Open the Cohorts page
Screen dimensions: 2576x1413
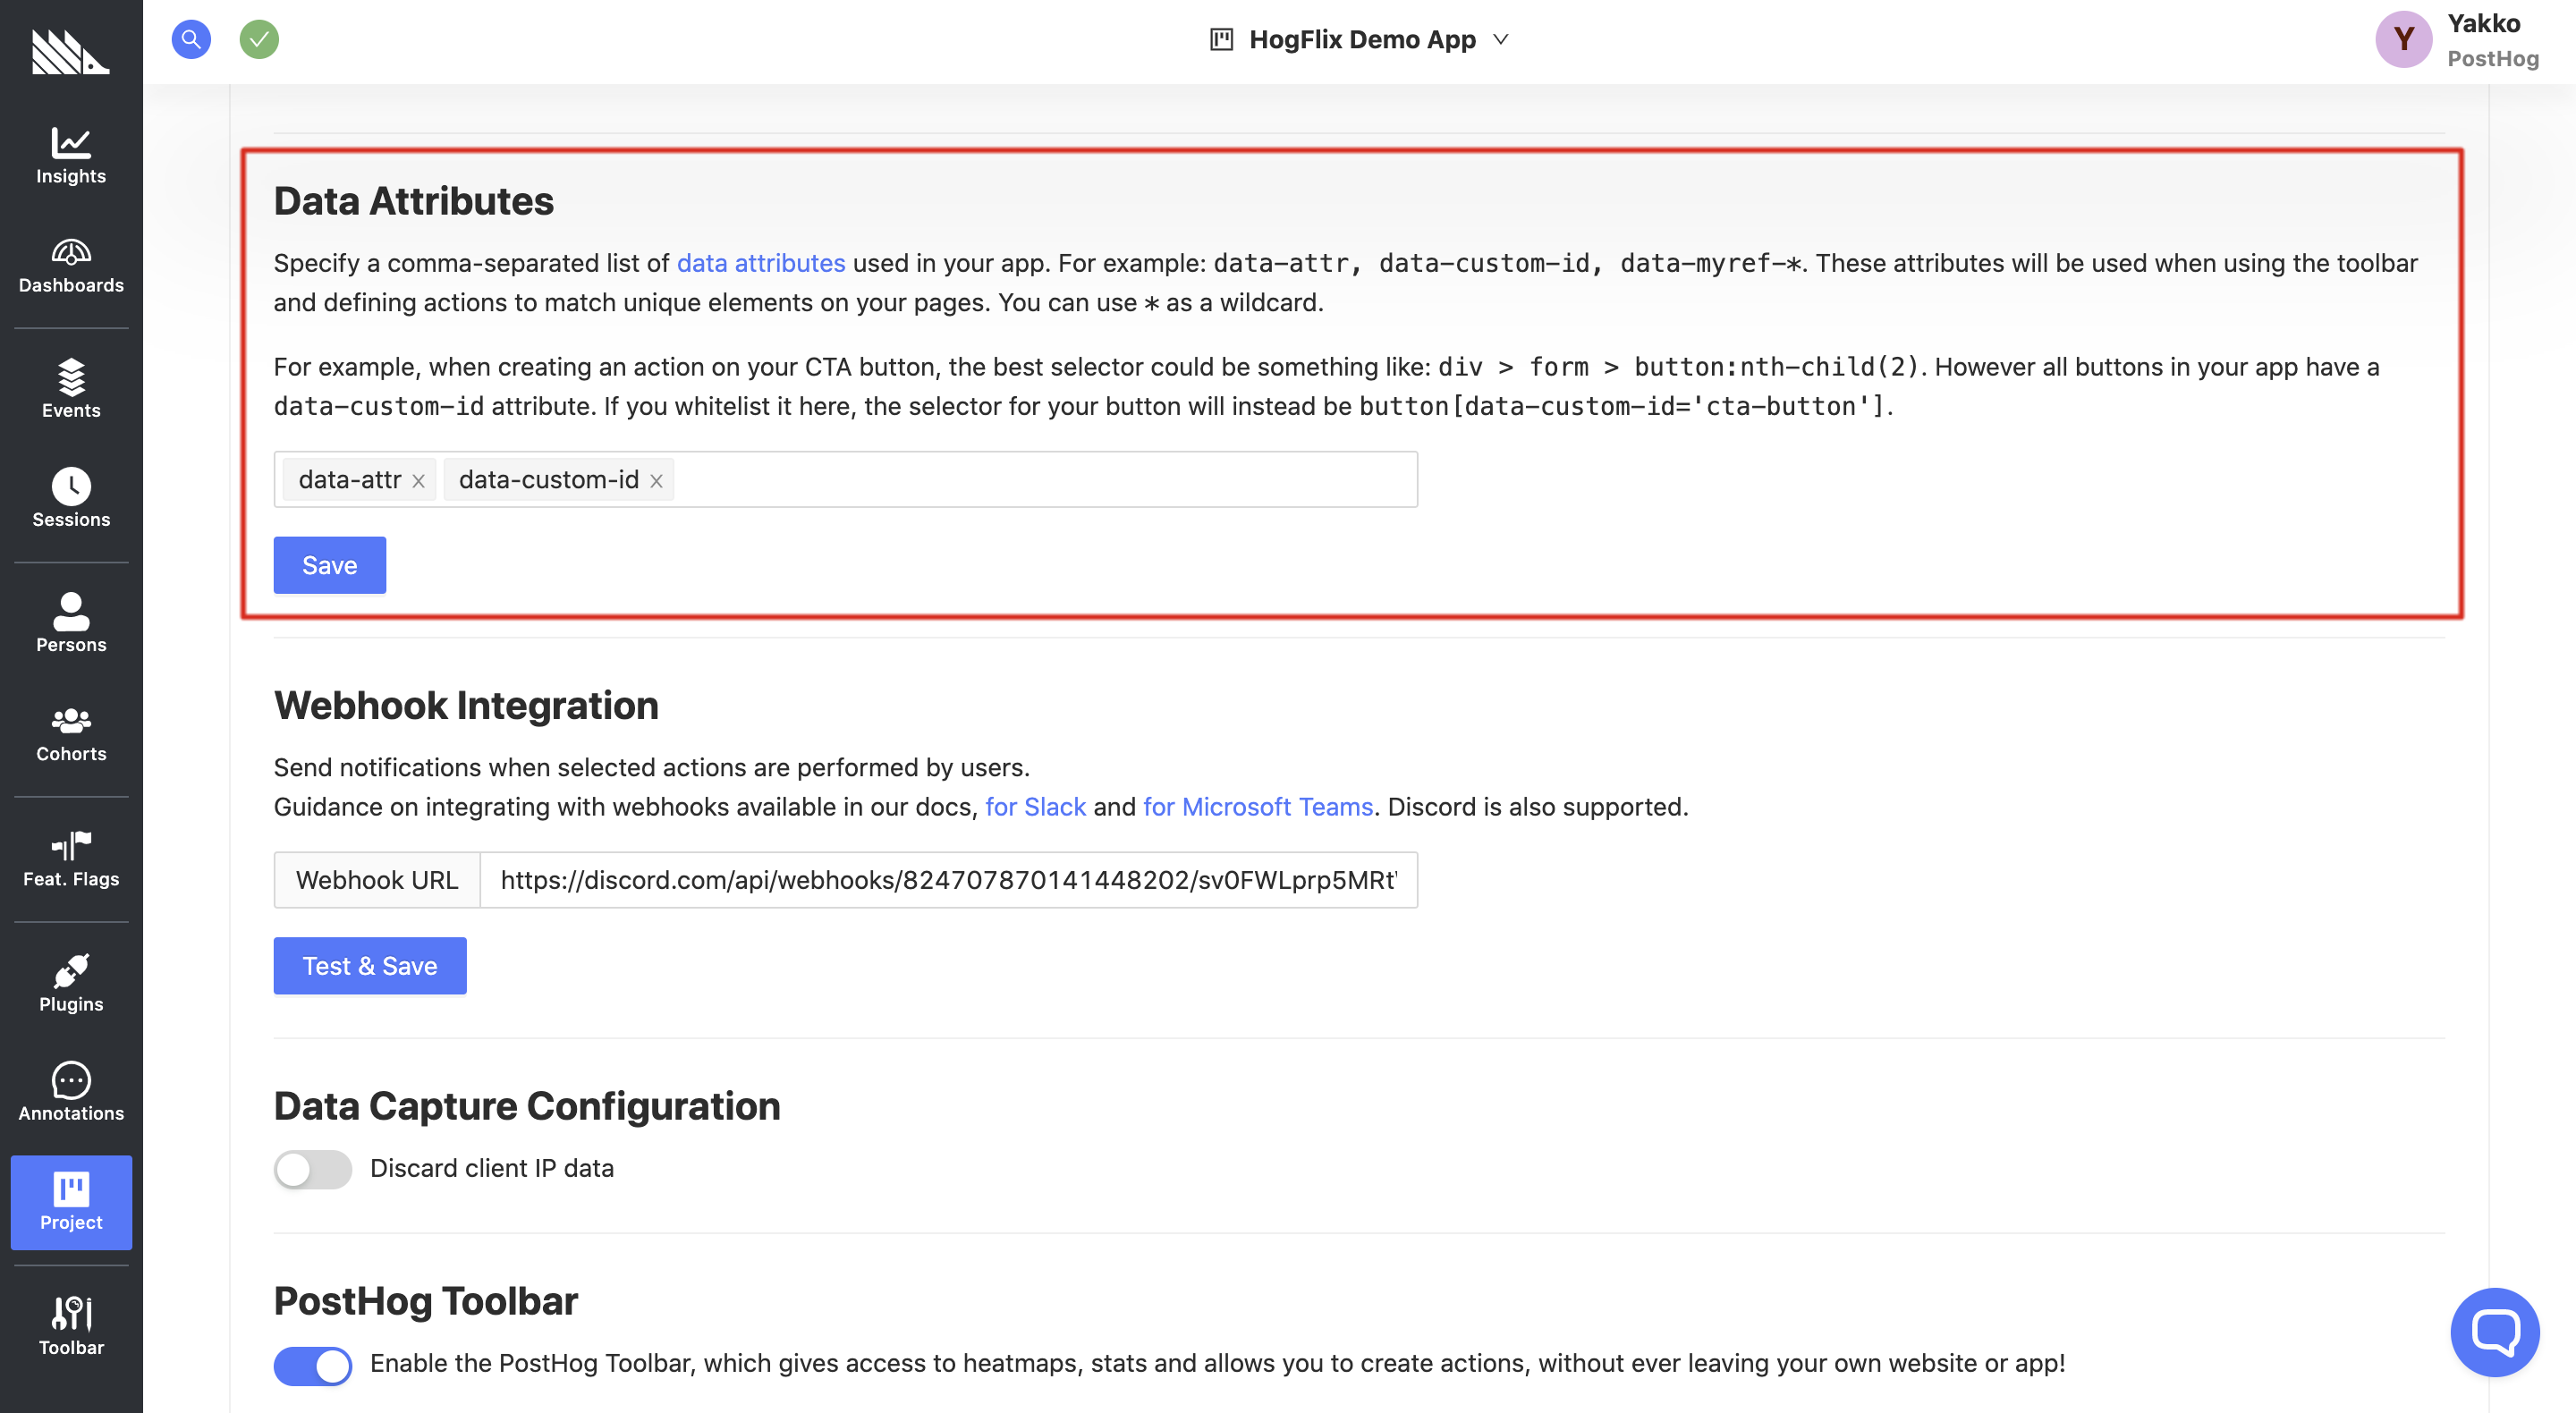(x=71, y=733)
